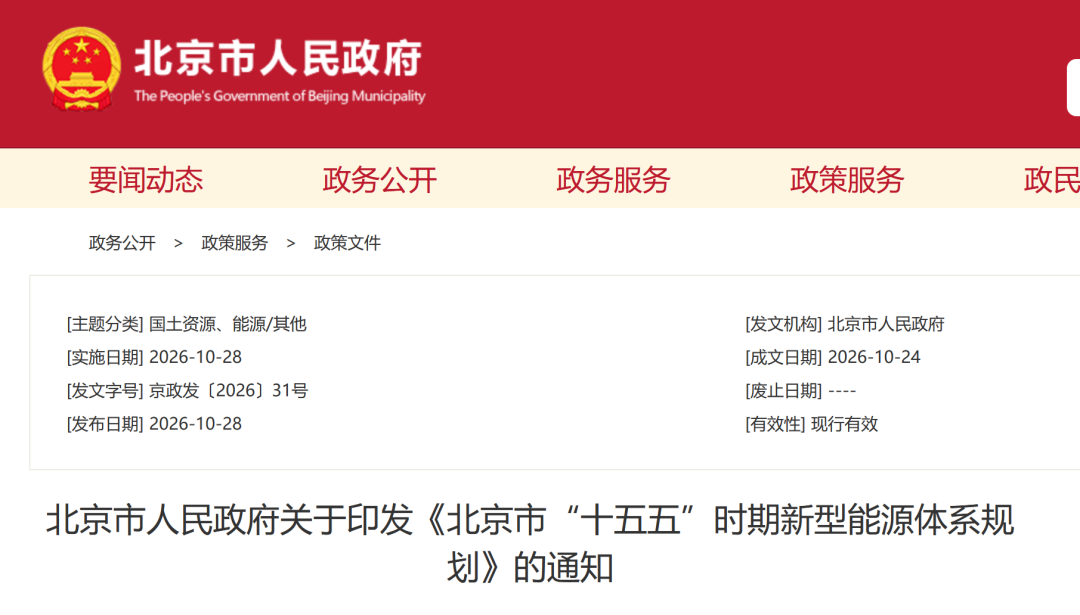Viewport: 1080px width, 615px height.
Task: Select the 主题分类 value 国土资源、能源/其他
Action: coord(228,324)
